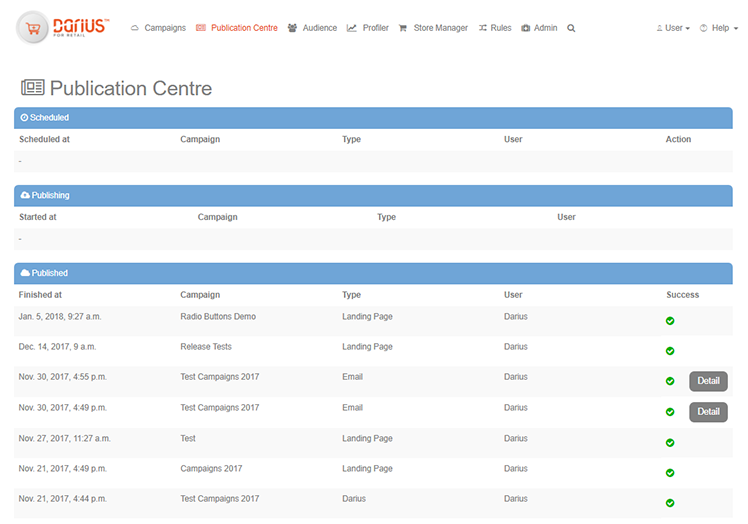Click the shuffle icon beside Rules
The width and height of the screenshot is (748, 524).
(x=483, y=28)
